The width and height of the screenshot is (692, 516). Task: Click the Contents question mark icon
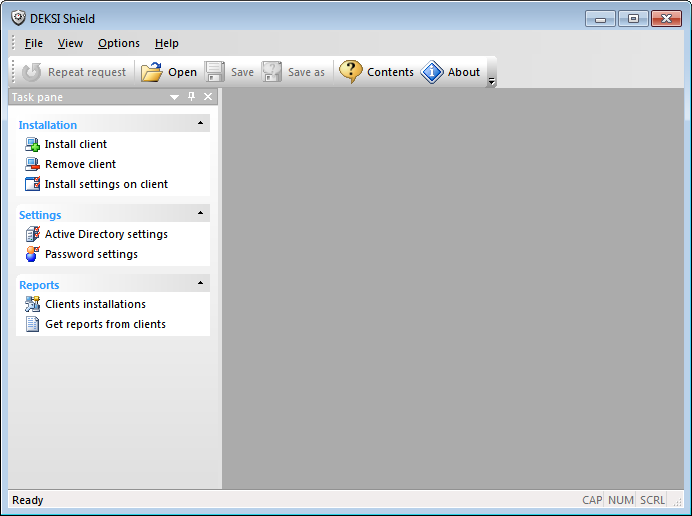click(x=350, y=72)
